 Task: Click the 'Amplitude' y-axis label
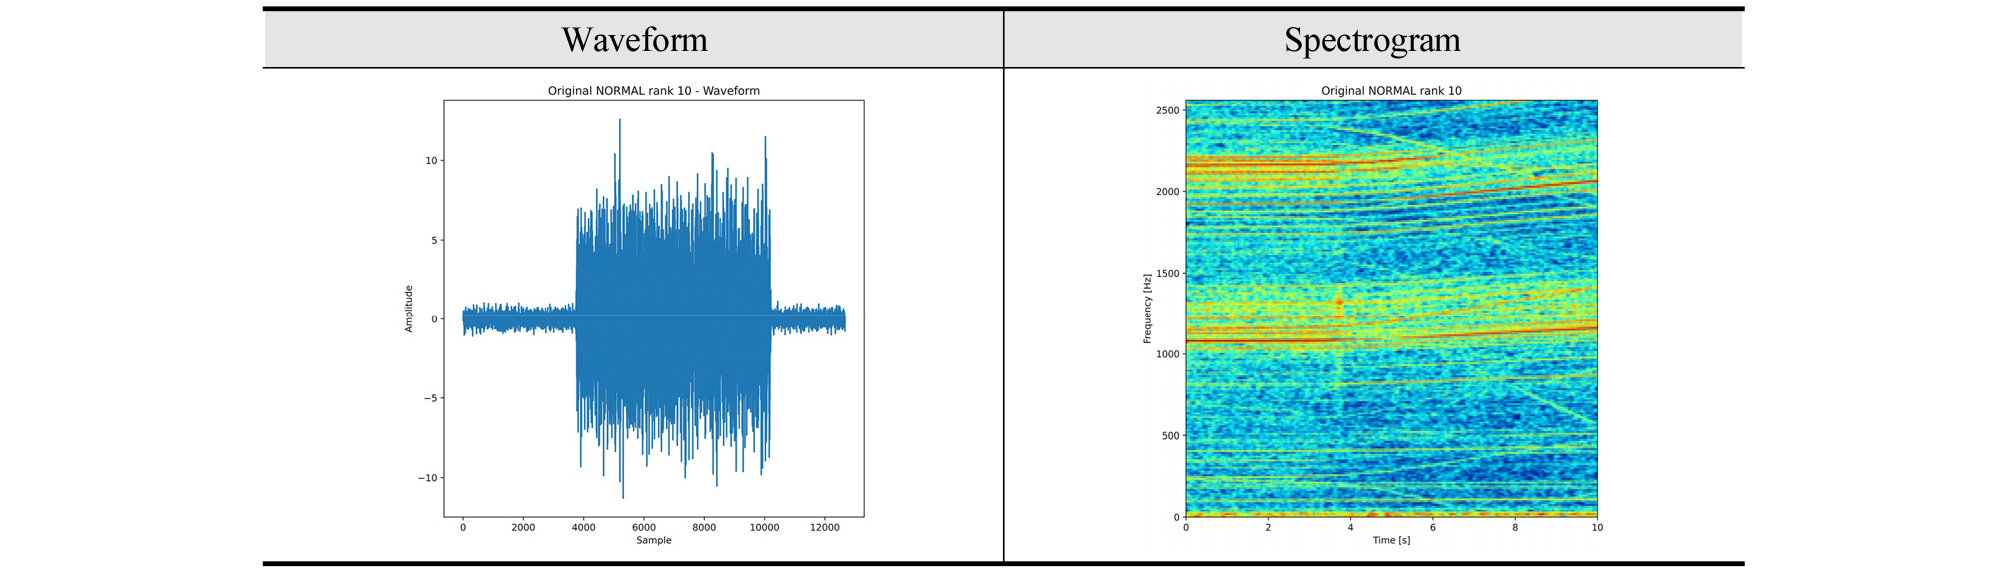(409, 309)
